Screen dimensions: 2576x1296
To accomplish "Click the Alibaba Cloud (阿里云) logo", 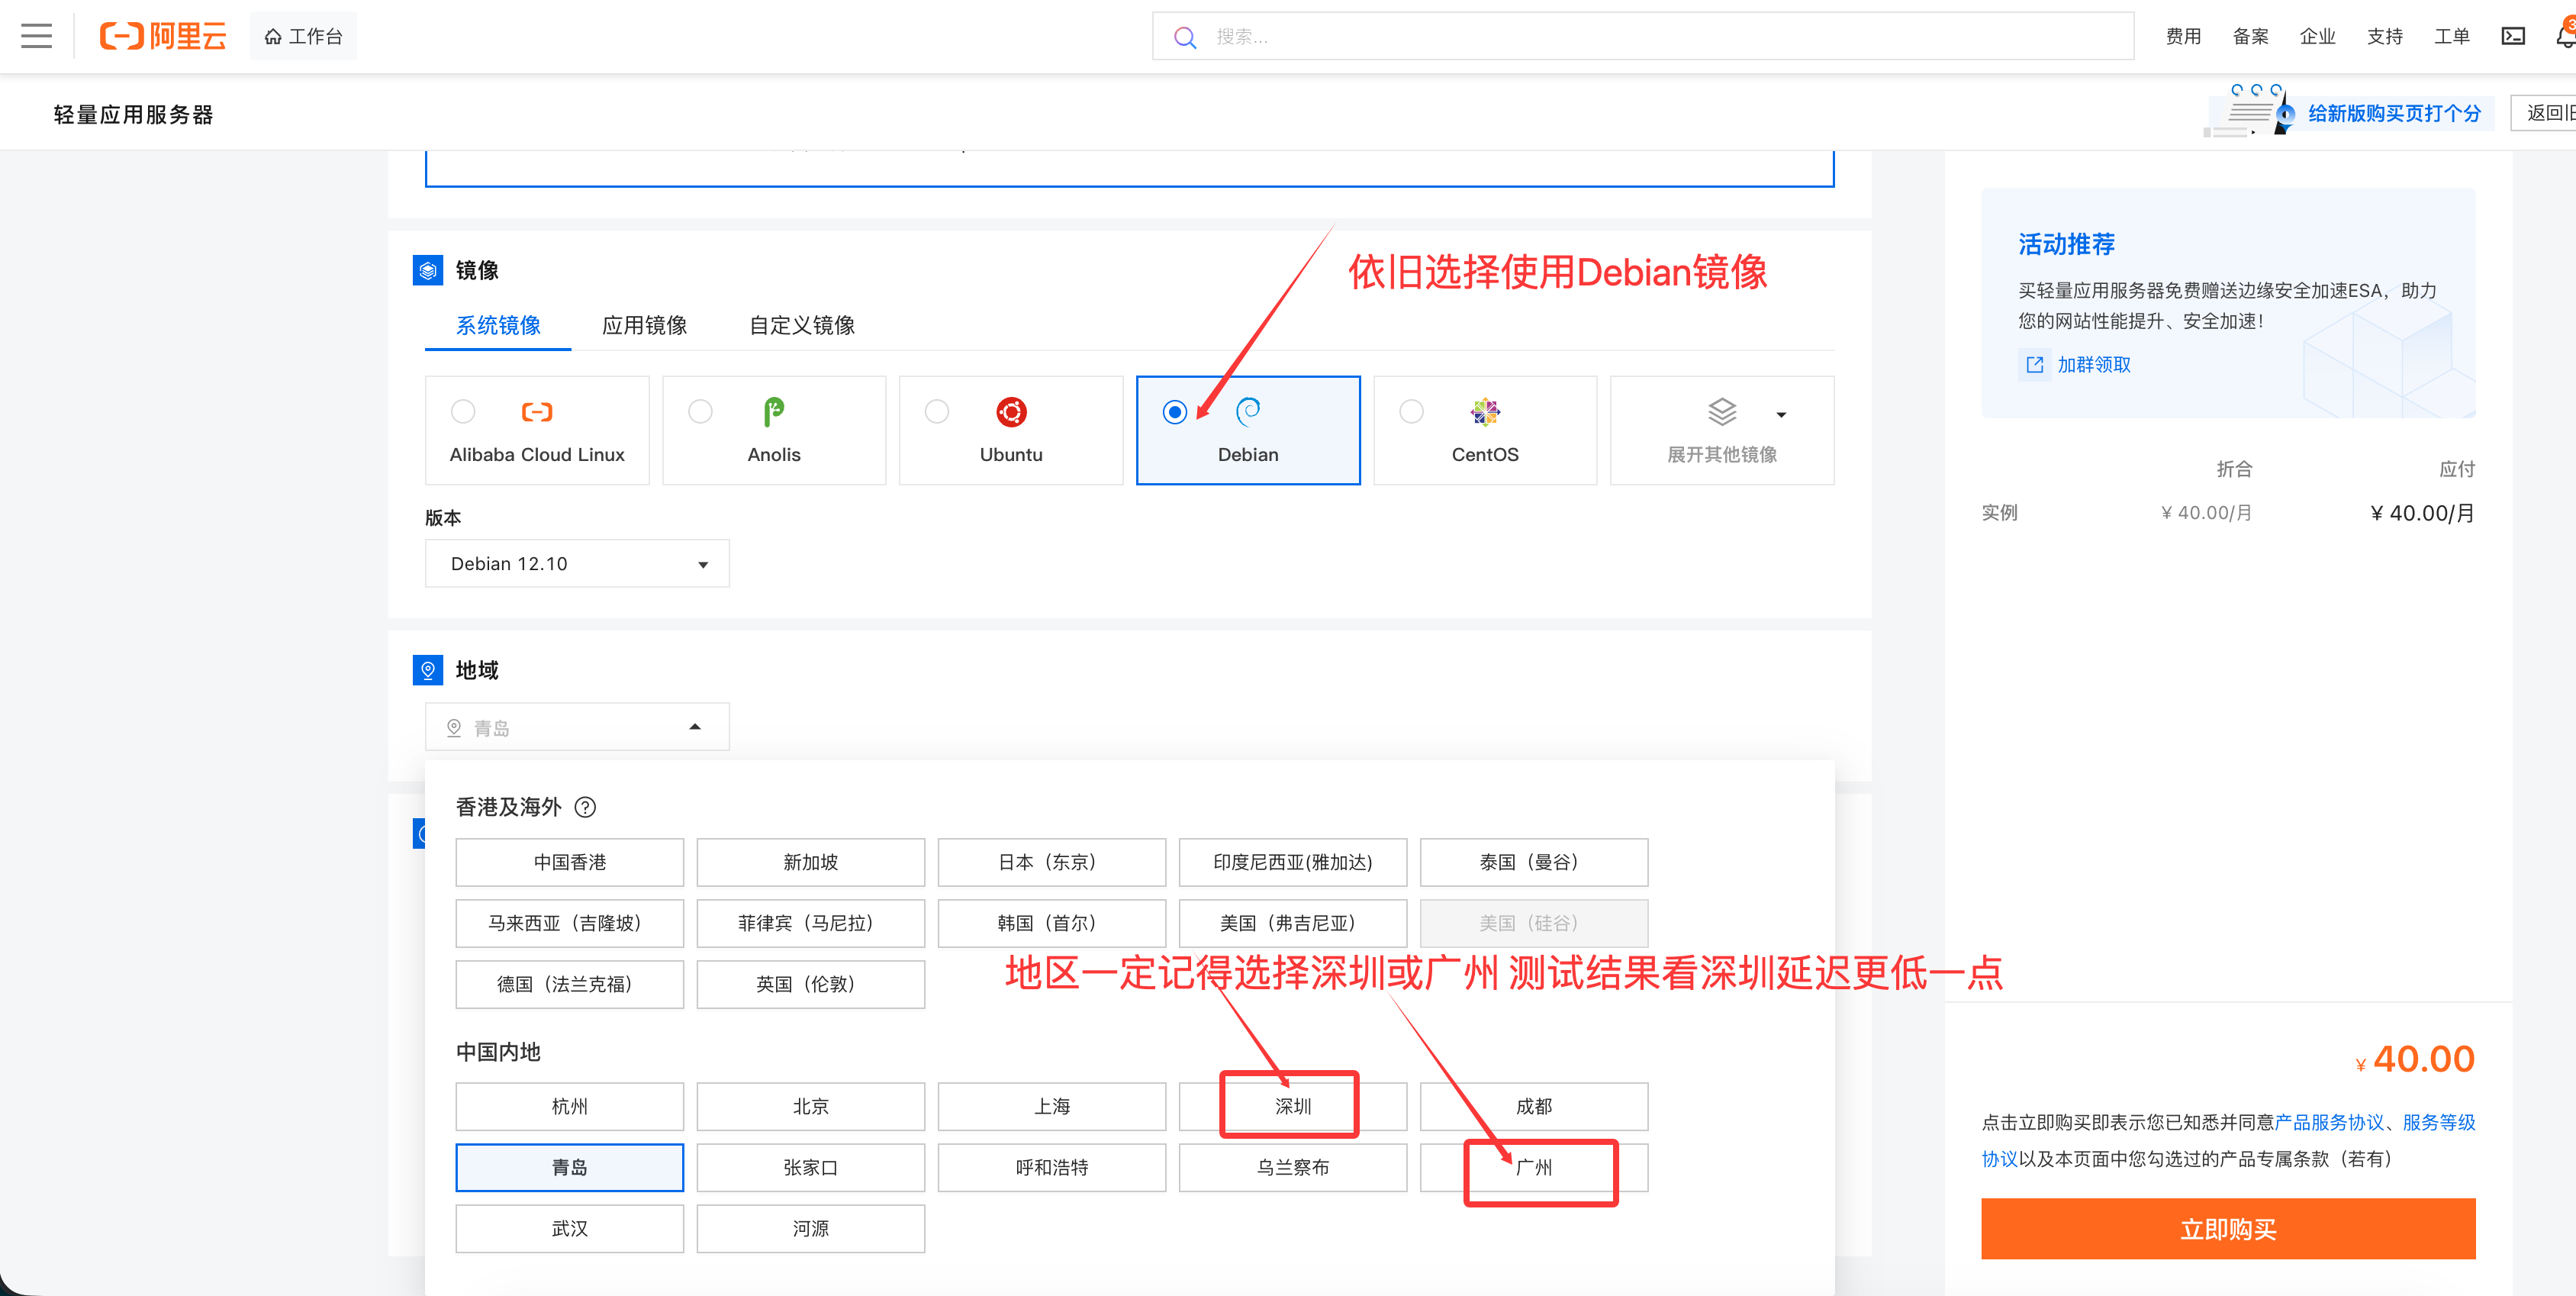I will click(x=163, y=36).
